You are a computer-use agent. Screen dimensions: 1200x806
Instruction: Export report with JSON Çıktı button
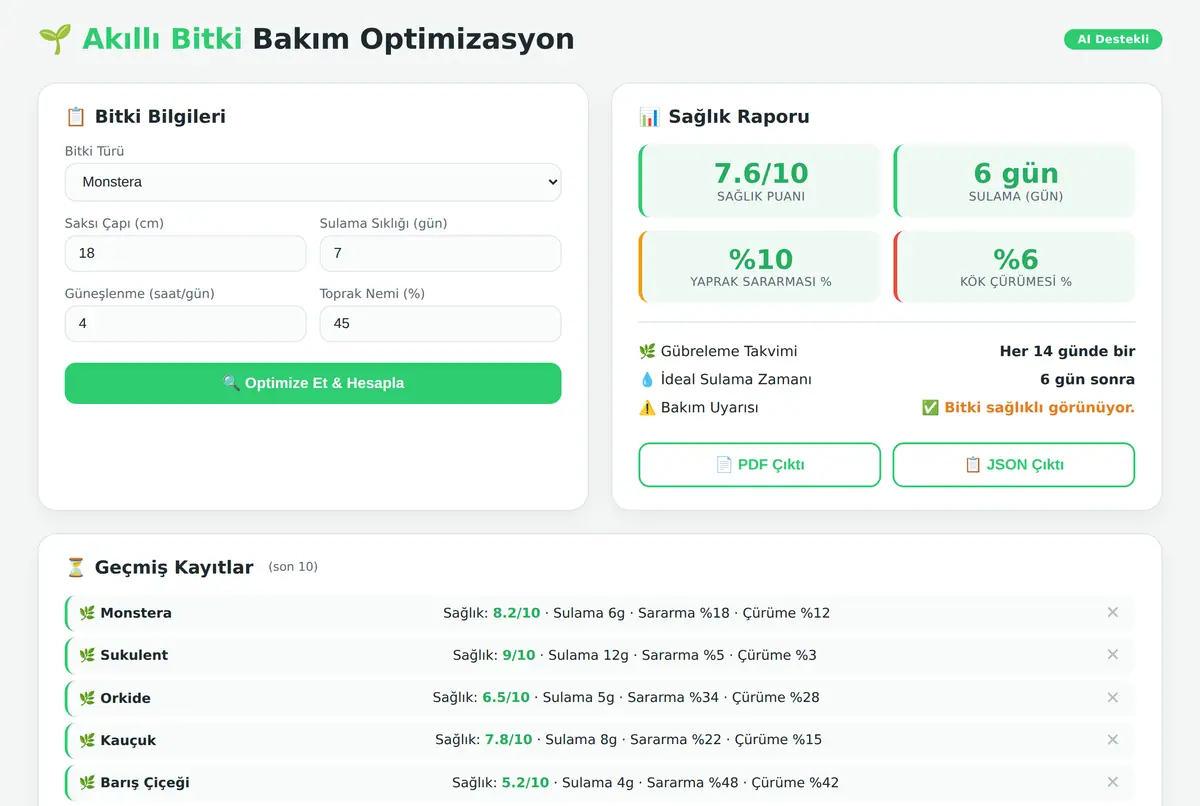click(x=1014, y=465)
